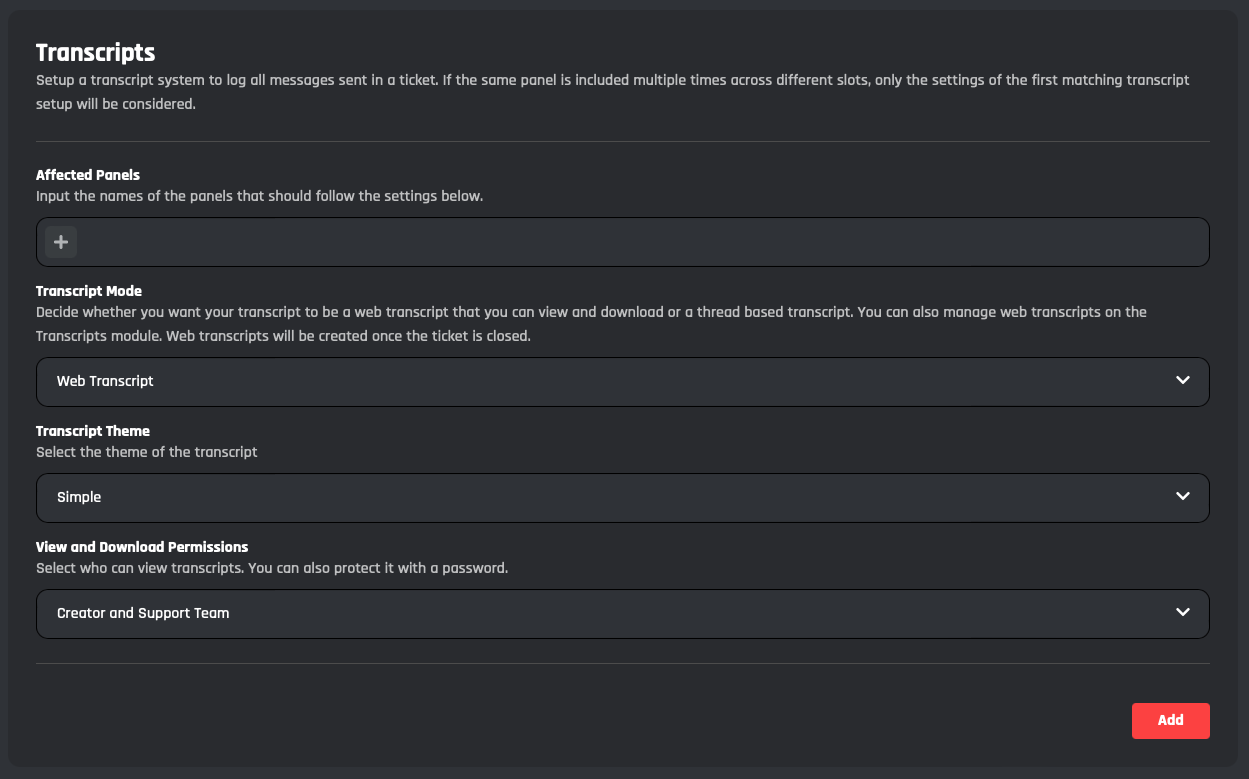Open the Simple transcript theme dropdown
Viewport: 1249px width, 779px height.
point(620,497)
